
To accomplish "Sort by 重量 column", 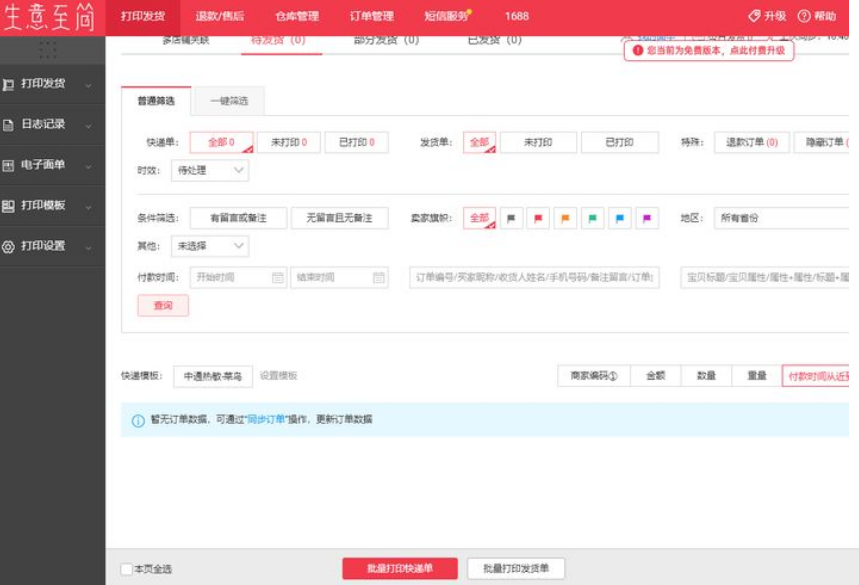I will (x=757, y=376).
